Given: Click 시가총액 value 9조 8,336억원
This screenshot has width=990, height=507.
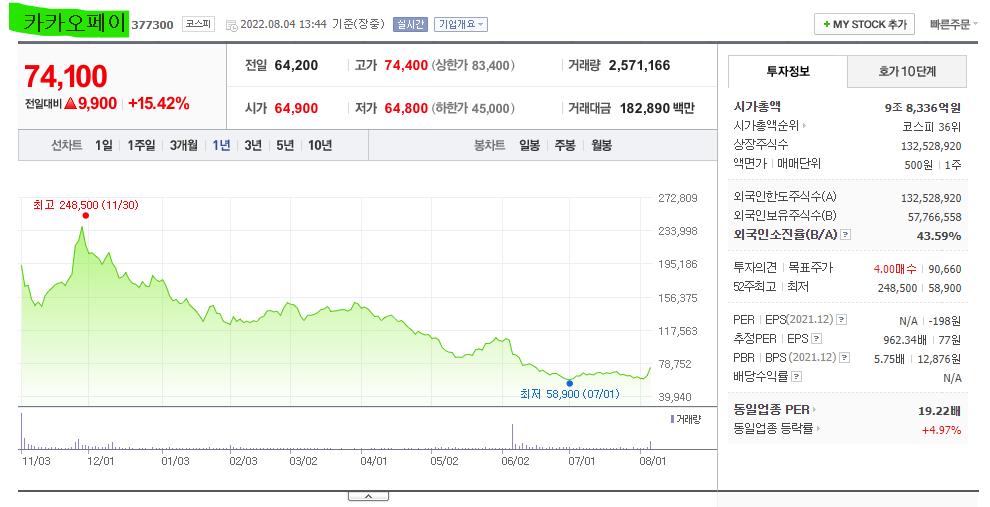Looking at the screenshot, I should click(x=922, y=108).
